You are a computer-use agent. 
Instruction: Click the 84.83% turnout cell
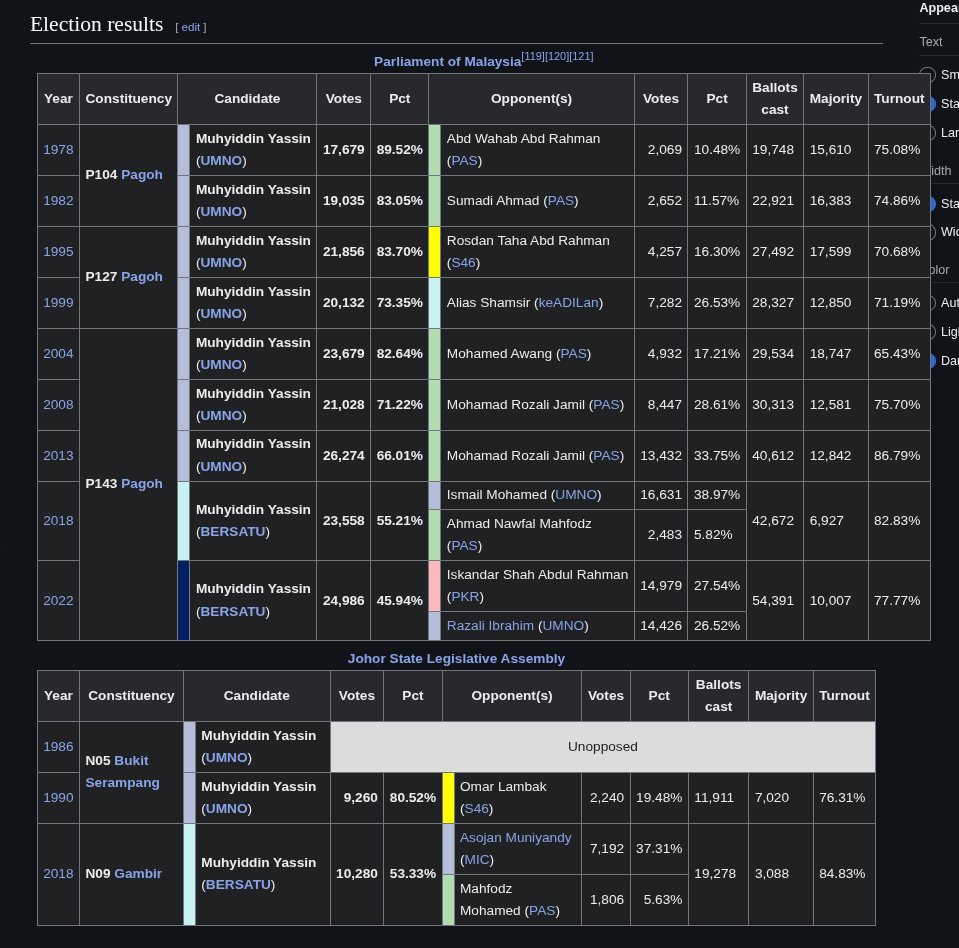tap(844, 873)
